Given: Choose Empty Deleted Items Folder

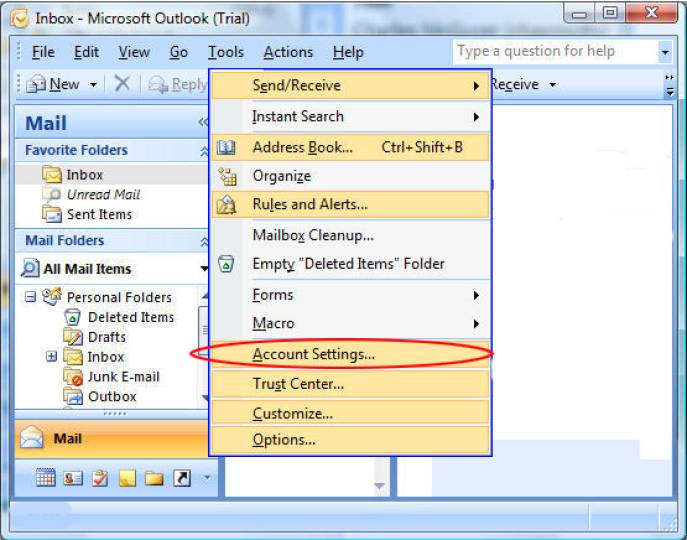Looking at the screenshot, I should click(350, 264).
